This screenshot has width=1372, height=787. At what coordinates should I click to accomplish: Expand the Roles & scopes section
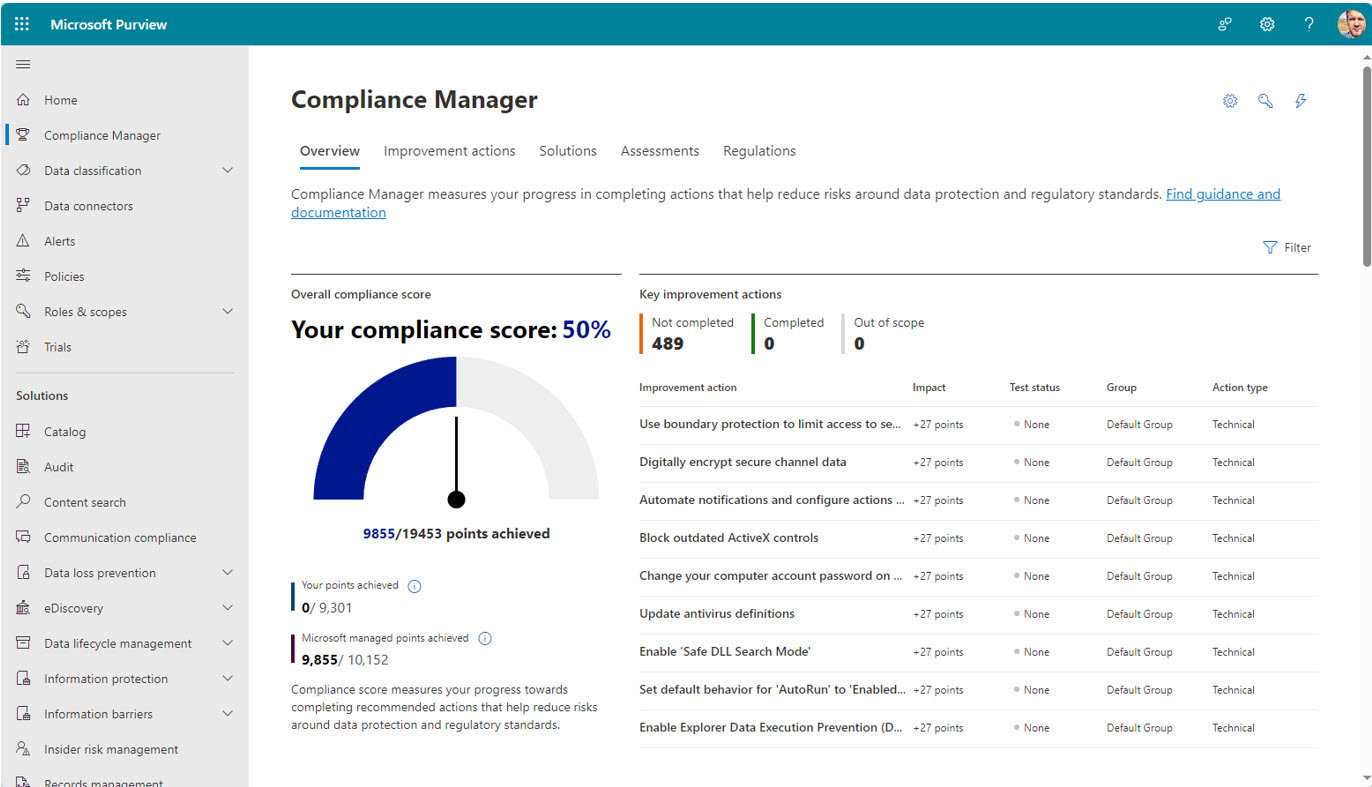227,312
